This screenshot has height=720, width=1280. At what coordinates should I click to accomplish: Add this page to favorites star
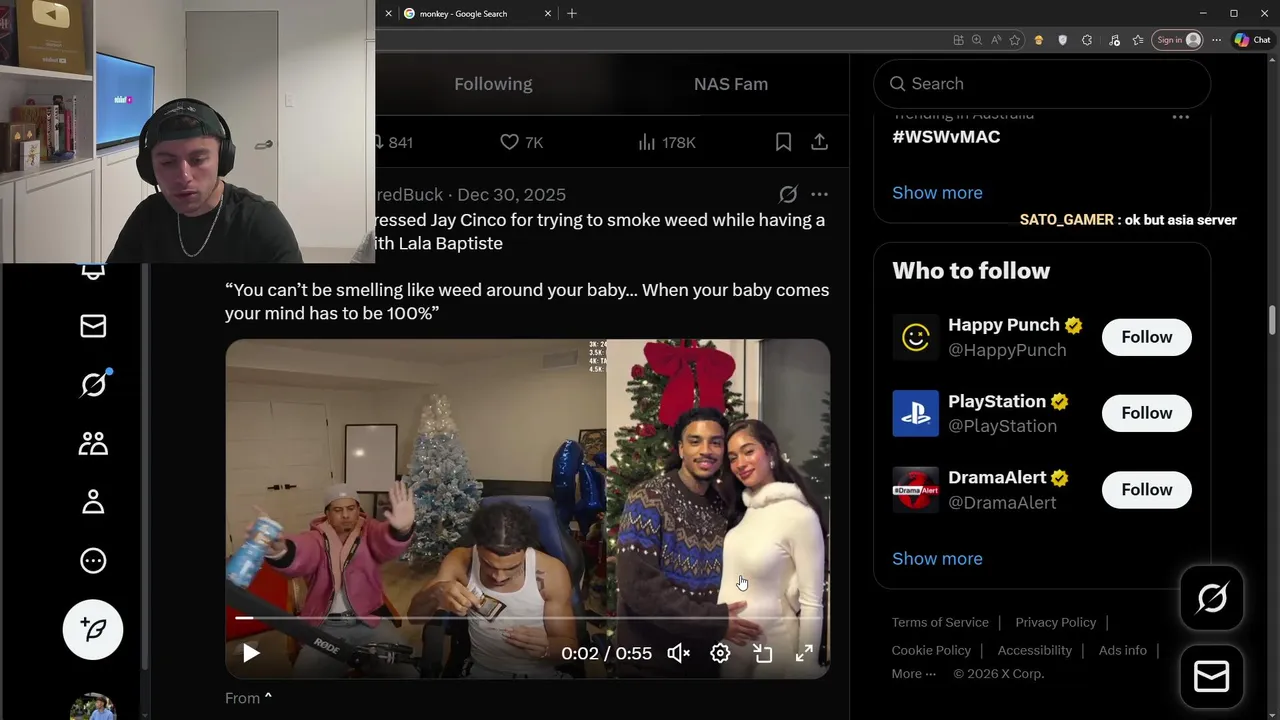[1015, 40]
